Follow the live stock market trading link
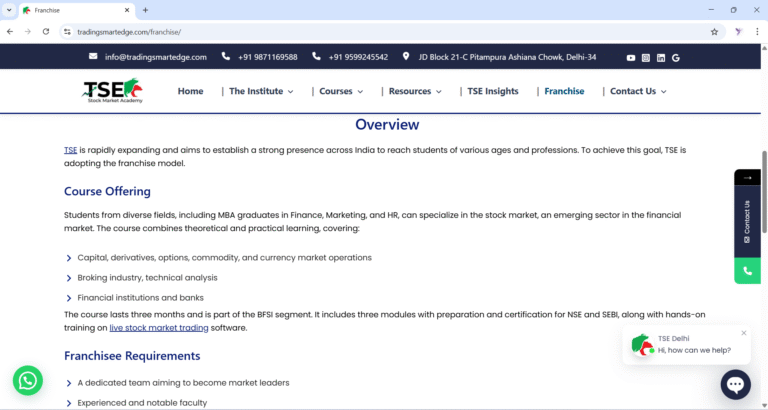This screenshot has width=768, height=410. (x=158, y=327)
